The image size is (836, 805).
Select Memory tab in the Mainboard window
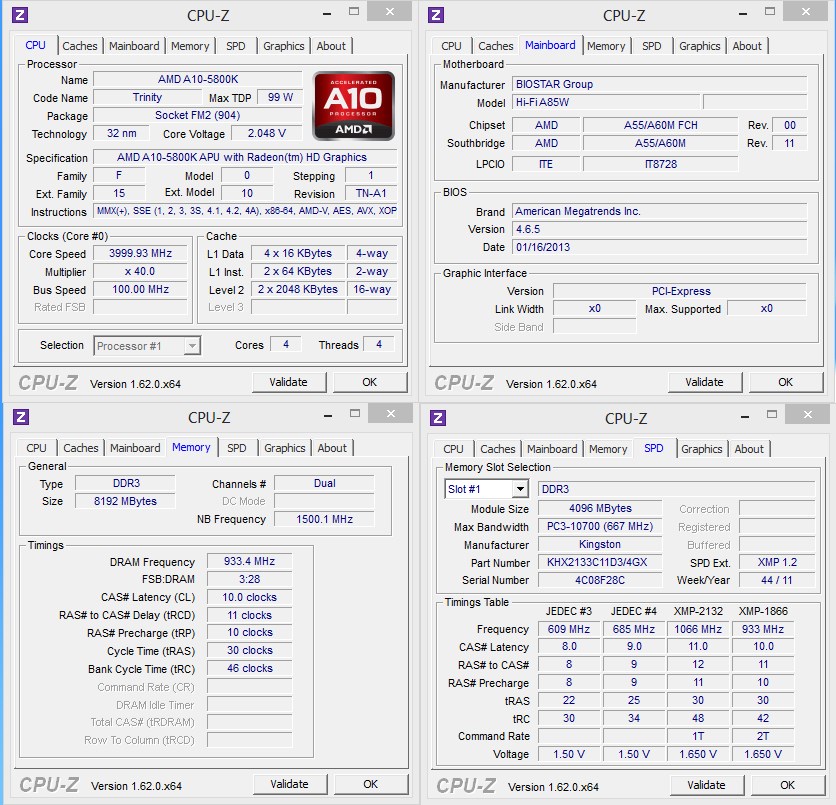[606, 46]
